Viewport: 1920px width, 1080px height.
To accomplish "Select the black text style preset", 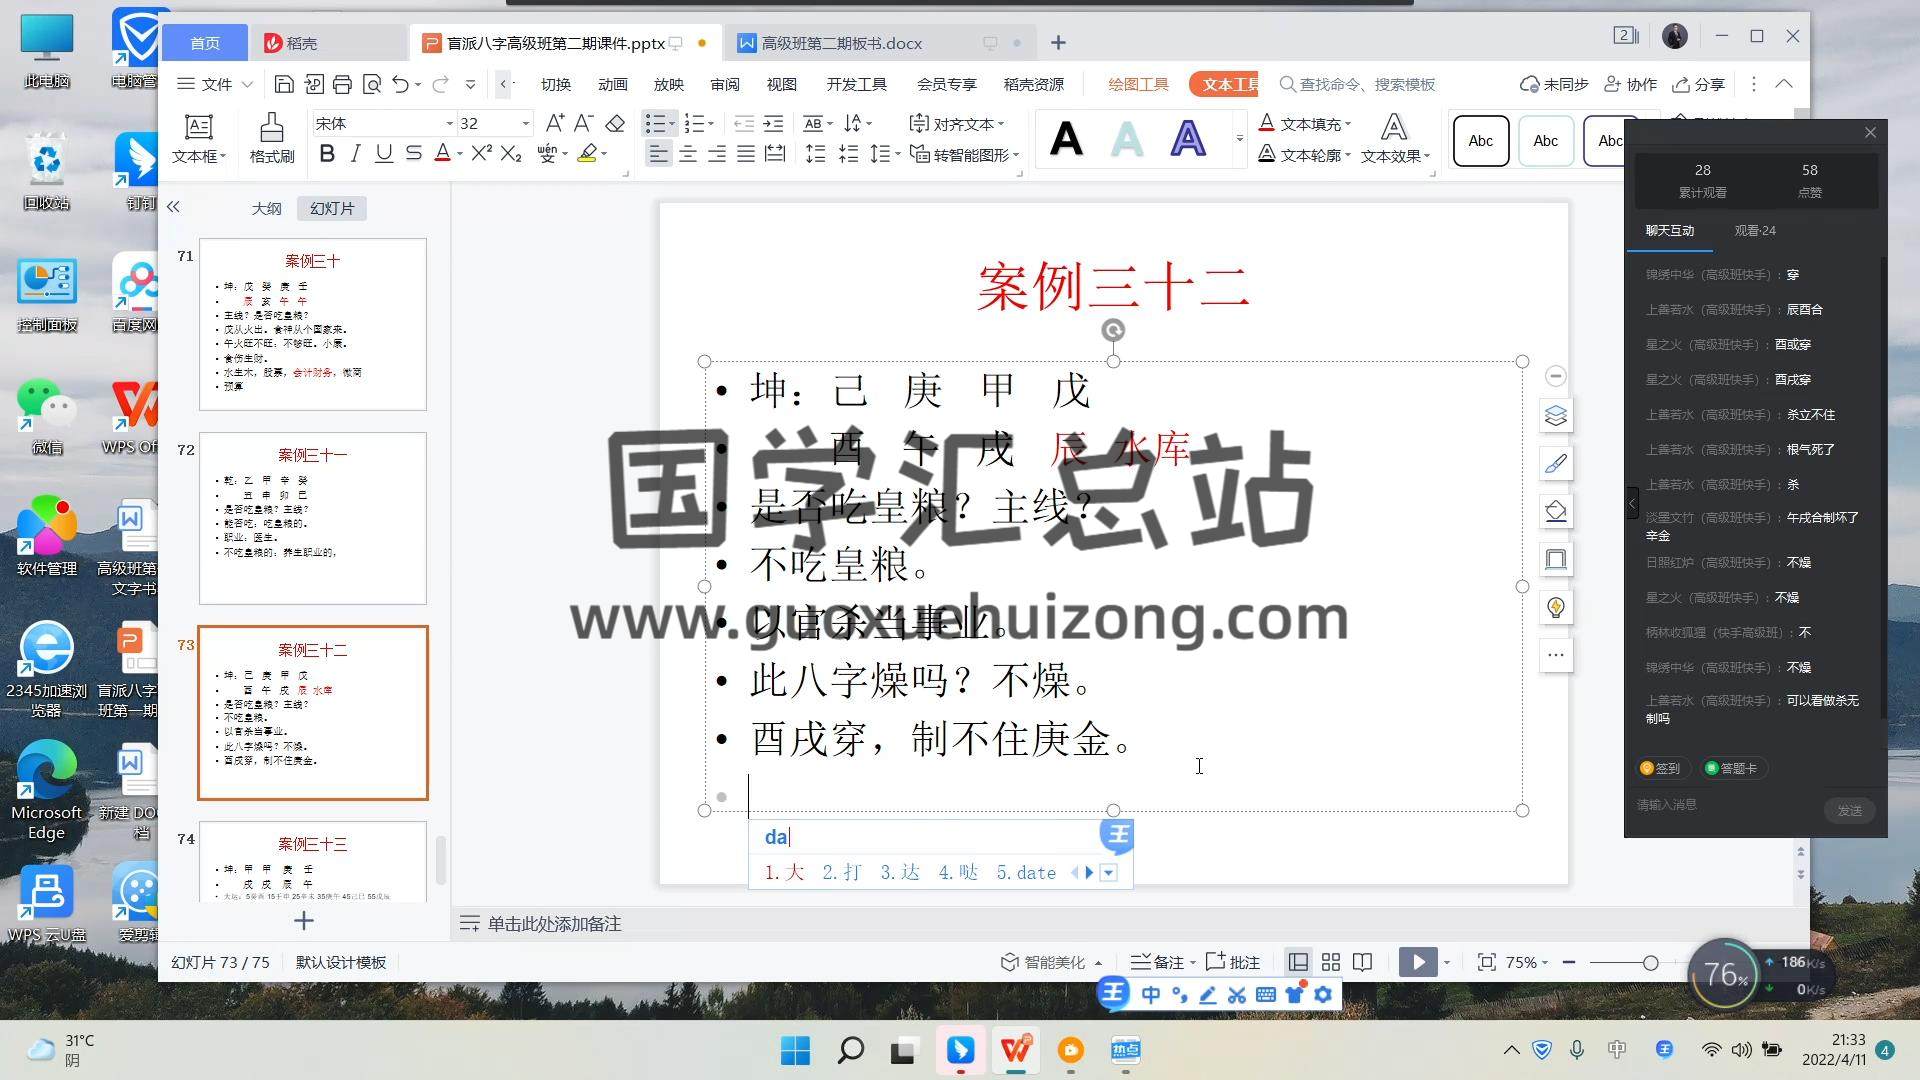I will 1066,139.
